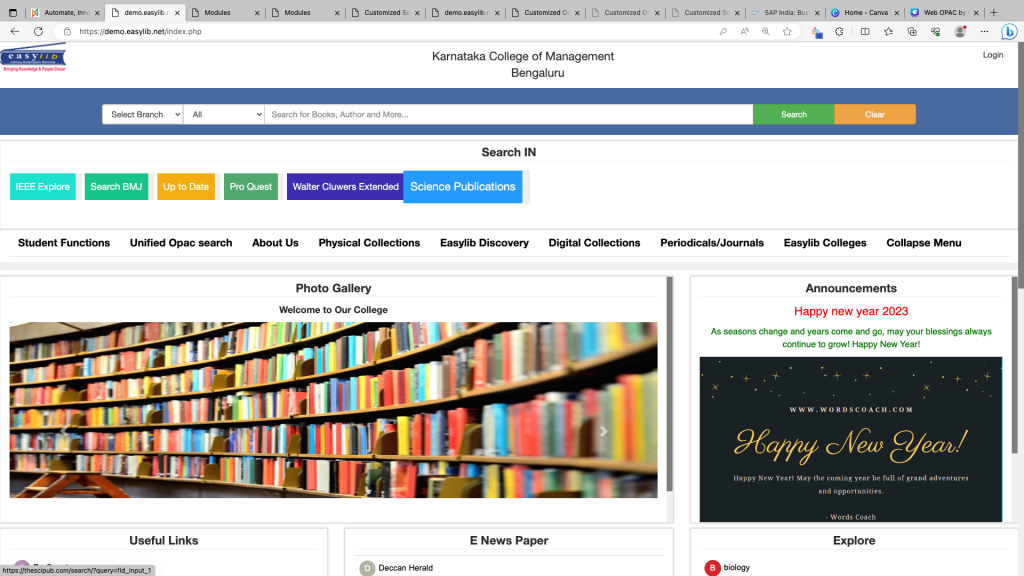The height and width of the screenshot is (576, 1024).
Task: Open the tab actions menu icon
Action: pos(12,12)
